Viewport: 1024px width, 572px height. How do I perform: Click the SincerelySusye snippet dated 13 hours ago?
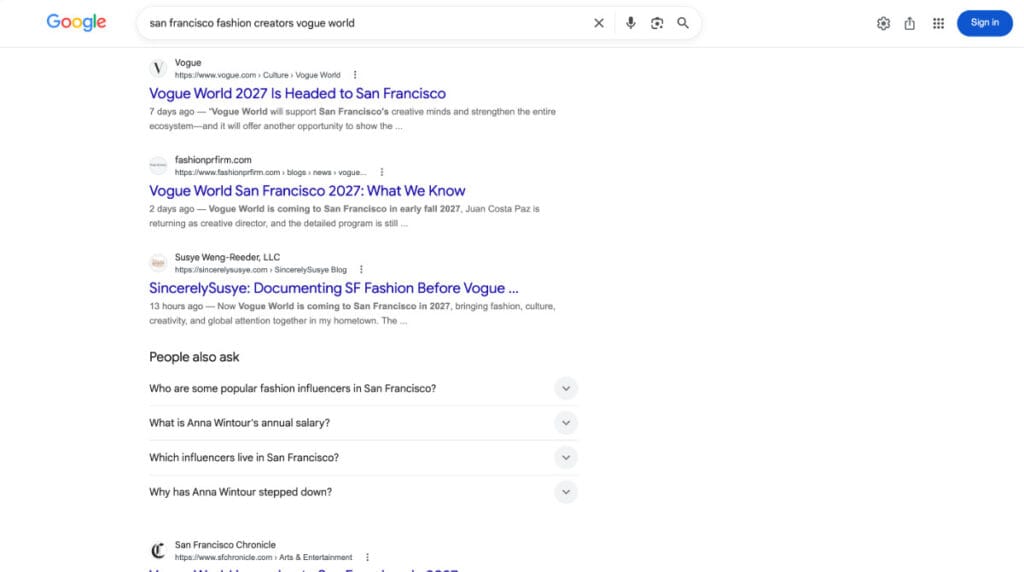(x=352, y=313)
